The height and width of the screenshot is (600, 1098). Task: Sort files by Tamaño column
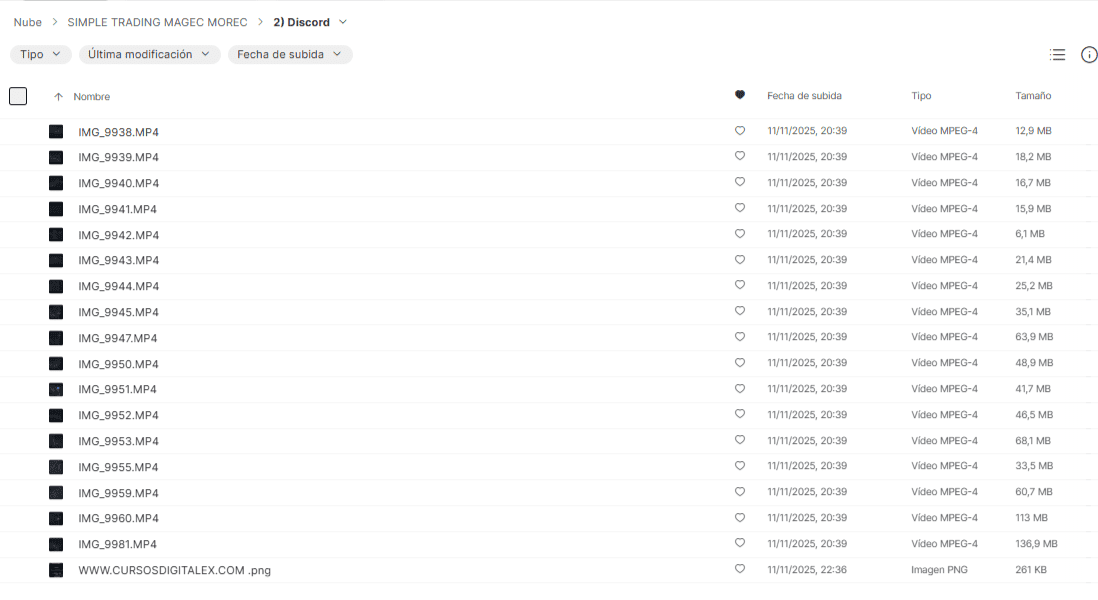tap(1033, 96)
